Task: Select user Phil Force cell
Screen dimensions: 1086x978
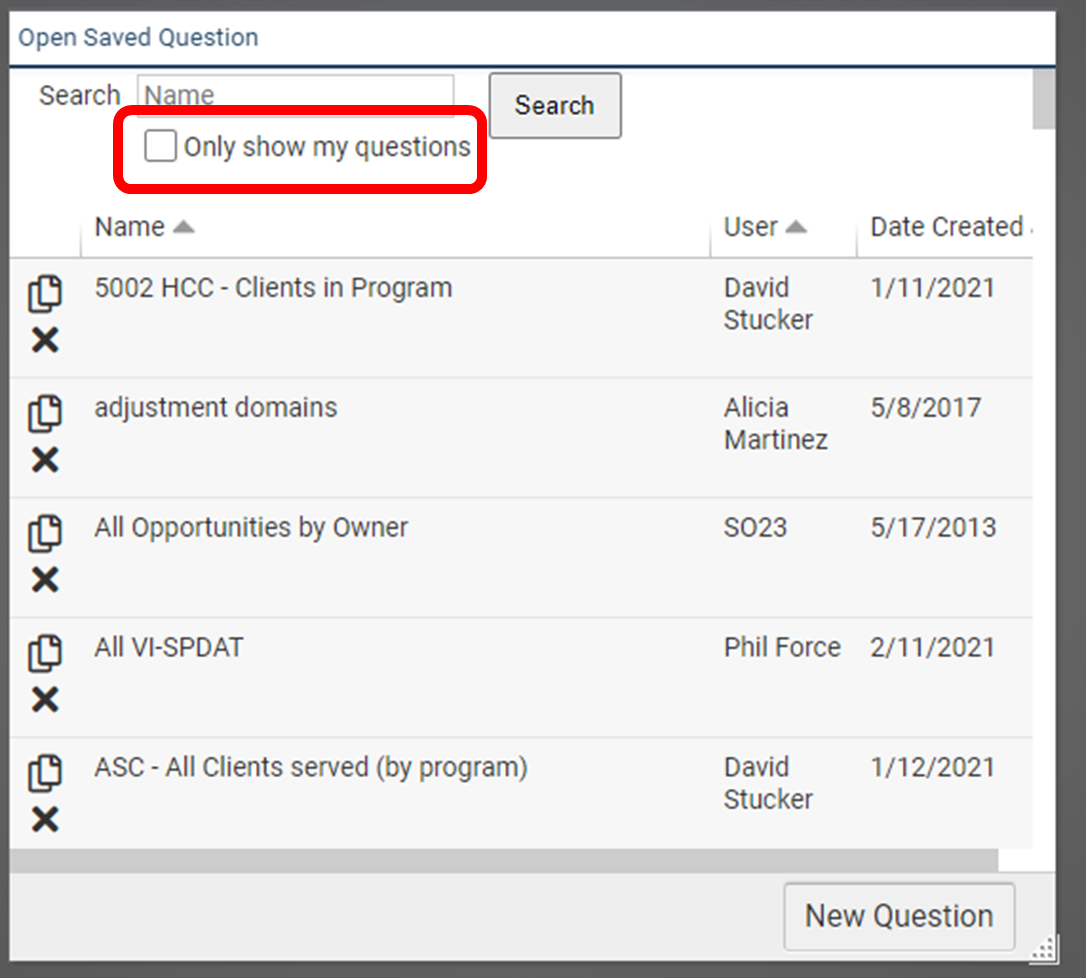Action: 782,647
